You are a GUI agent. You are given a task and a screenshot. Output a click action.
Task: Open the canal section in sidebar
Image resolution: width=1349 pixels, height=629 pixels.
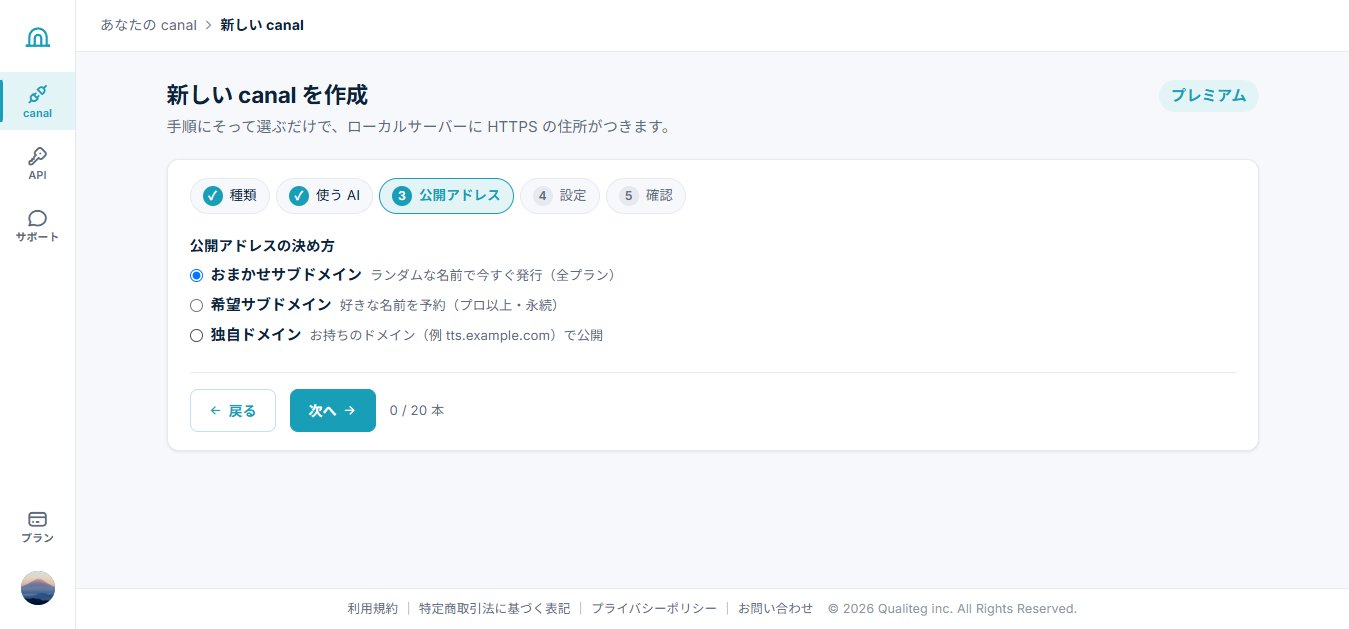click(38, 101)
